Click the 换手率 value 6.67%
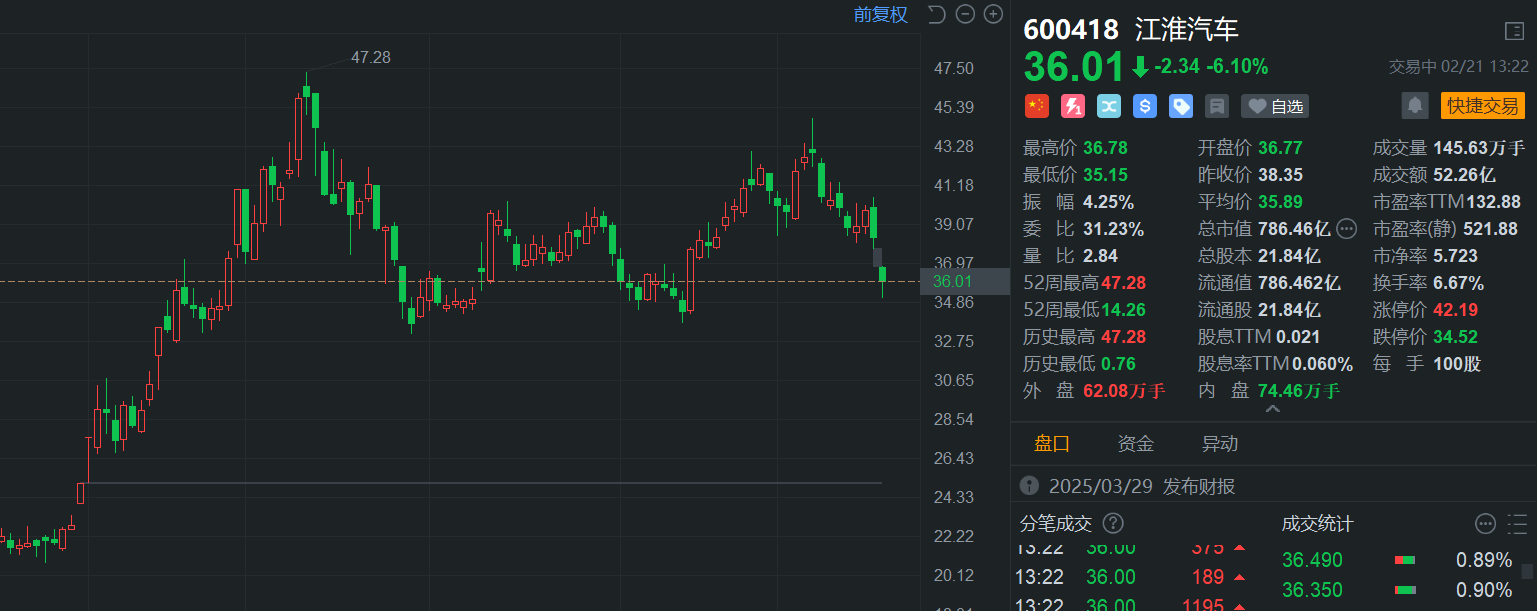The height and width of the screenshot is (611, 1537). (1459, 283)
